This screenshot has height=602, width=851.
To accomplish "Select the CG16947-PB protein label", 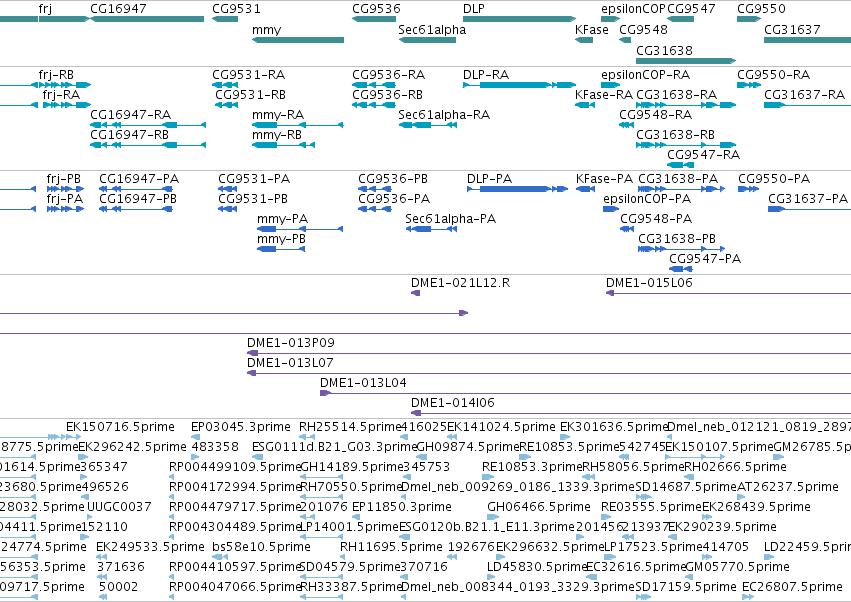I will (x=138, y=199).
